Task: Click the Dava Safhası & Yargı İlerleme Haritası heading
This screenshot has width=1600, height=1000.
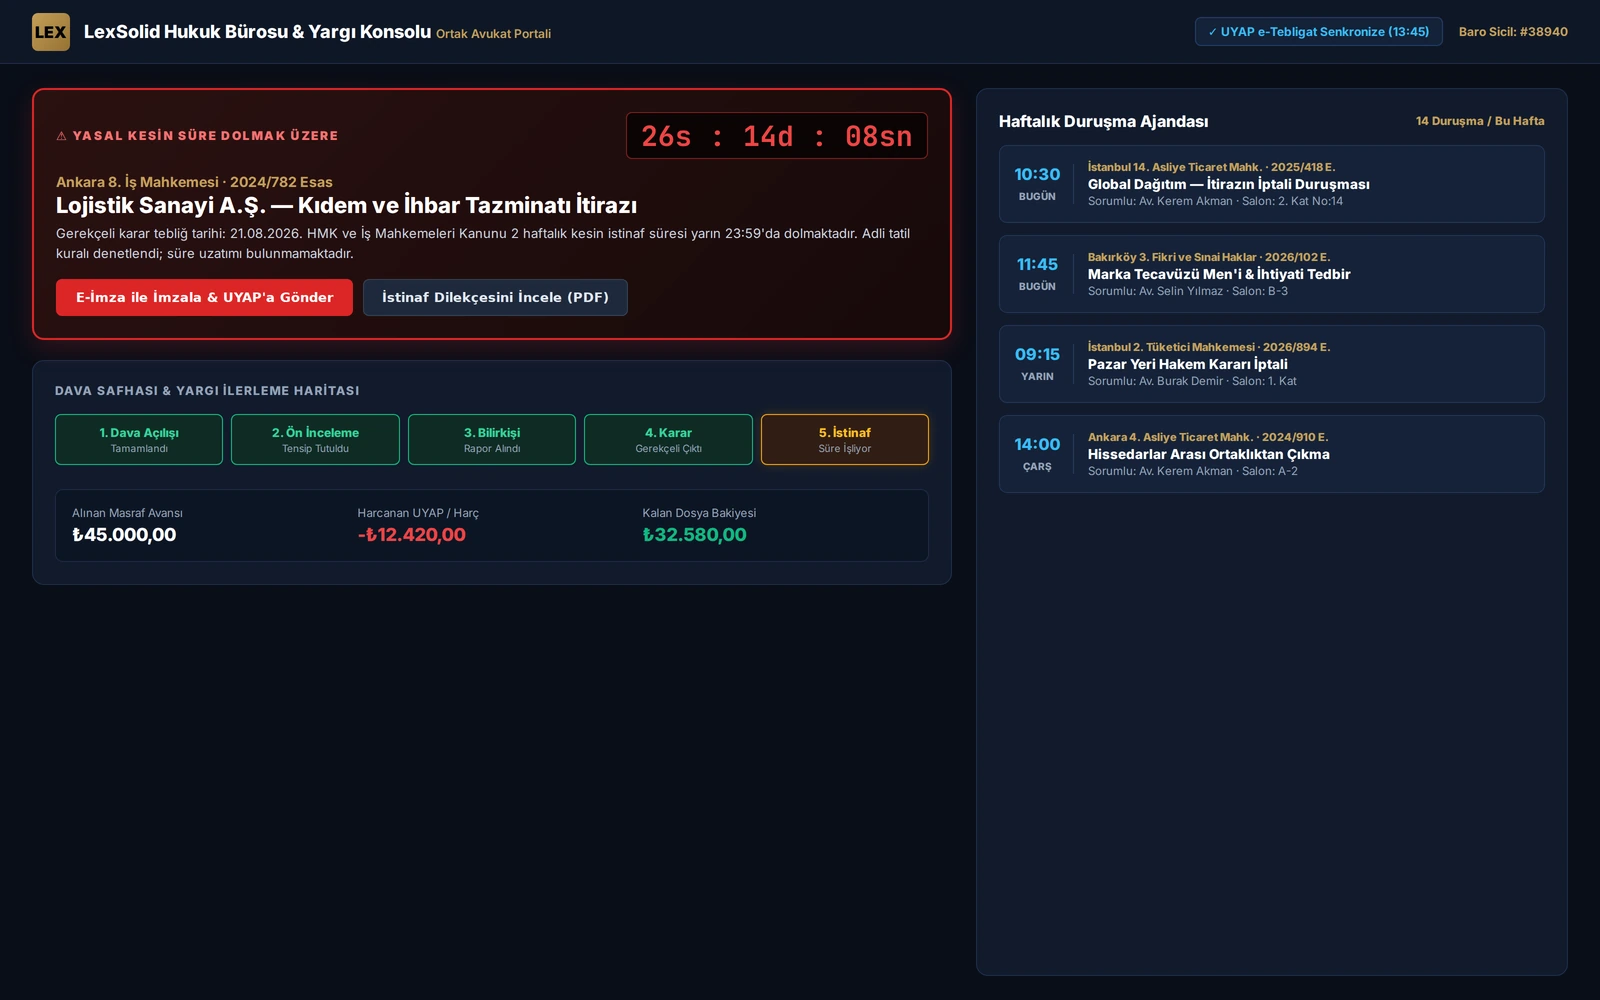Action: coord(207,391)
